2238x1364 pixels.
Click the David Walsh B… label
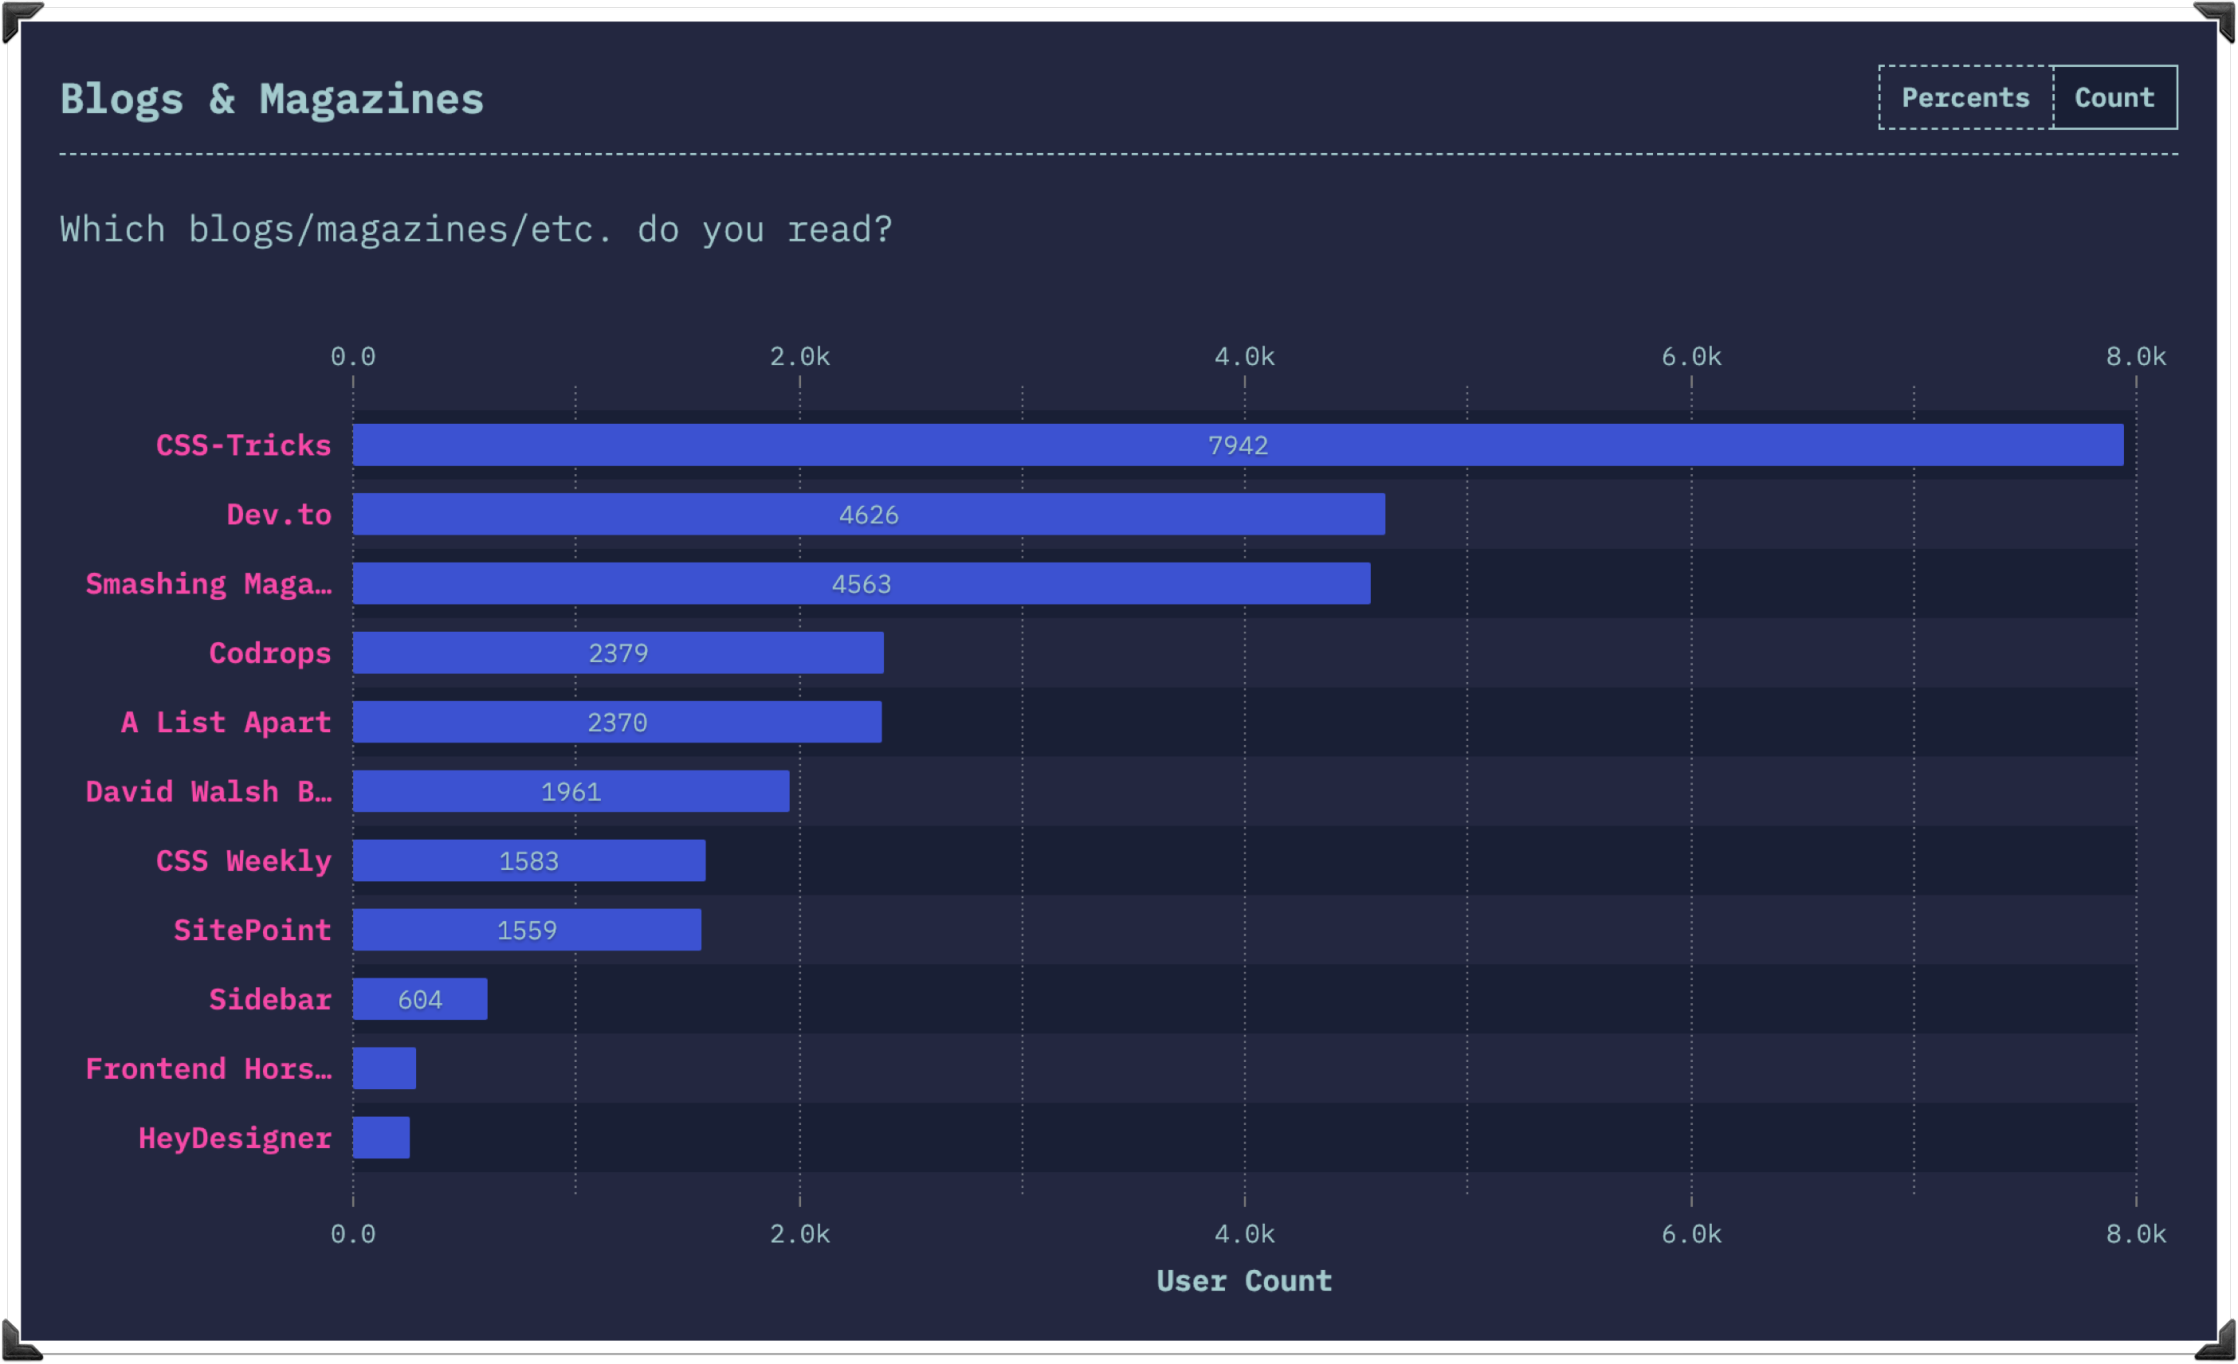[208, 792]
